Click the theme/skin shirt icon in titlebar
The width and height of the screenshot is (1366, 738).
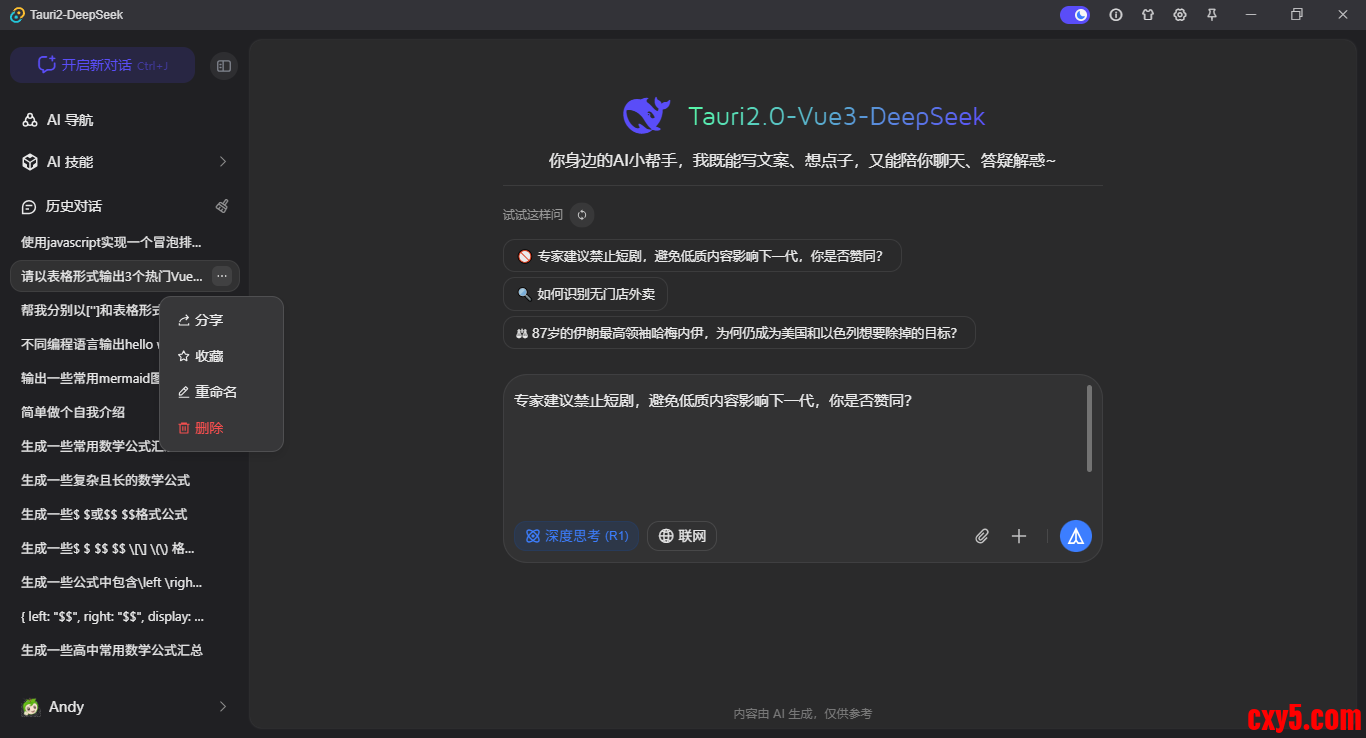(x=1147, y=14)
